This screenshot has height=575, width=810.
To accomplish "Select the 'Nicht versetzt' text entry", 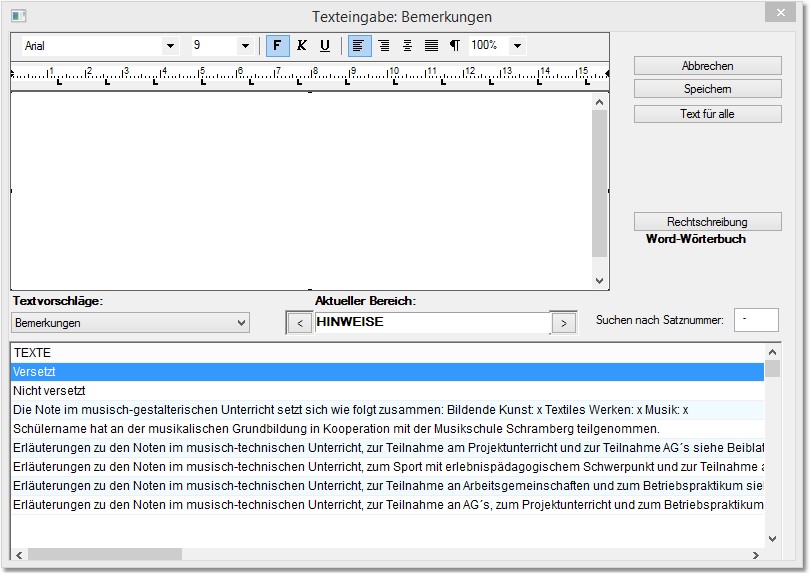I will 50,391.
